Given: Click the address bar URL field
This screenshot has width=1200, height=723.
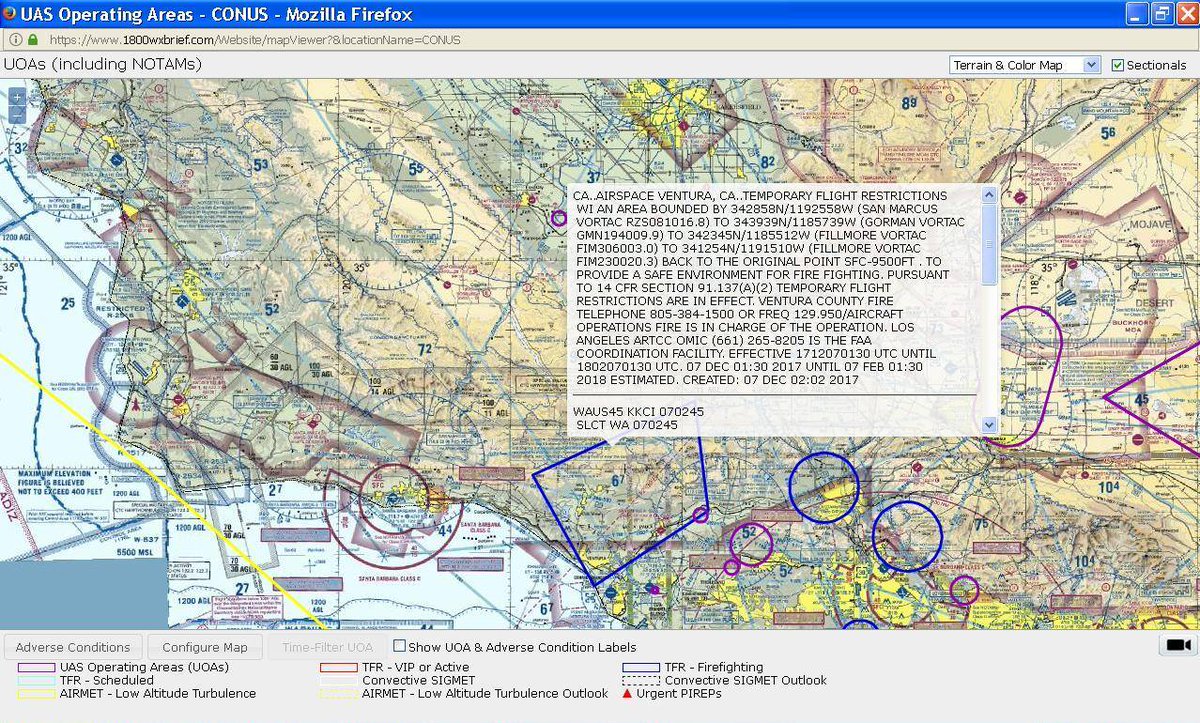Looking at the screenshot, I should tap(600, 40).
